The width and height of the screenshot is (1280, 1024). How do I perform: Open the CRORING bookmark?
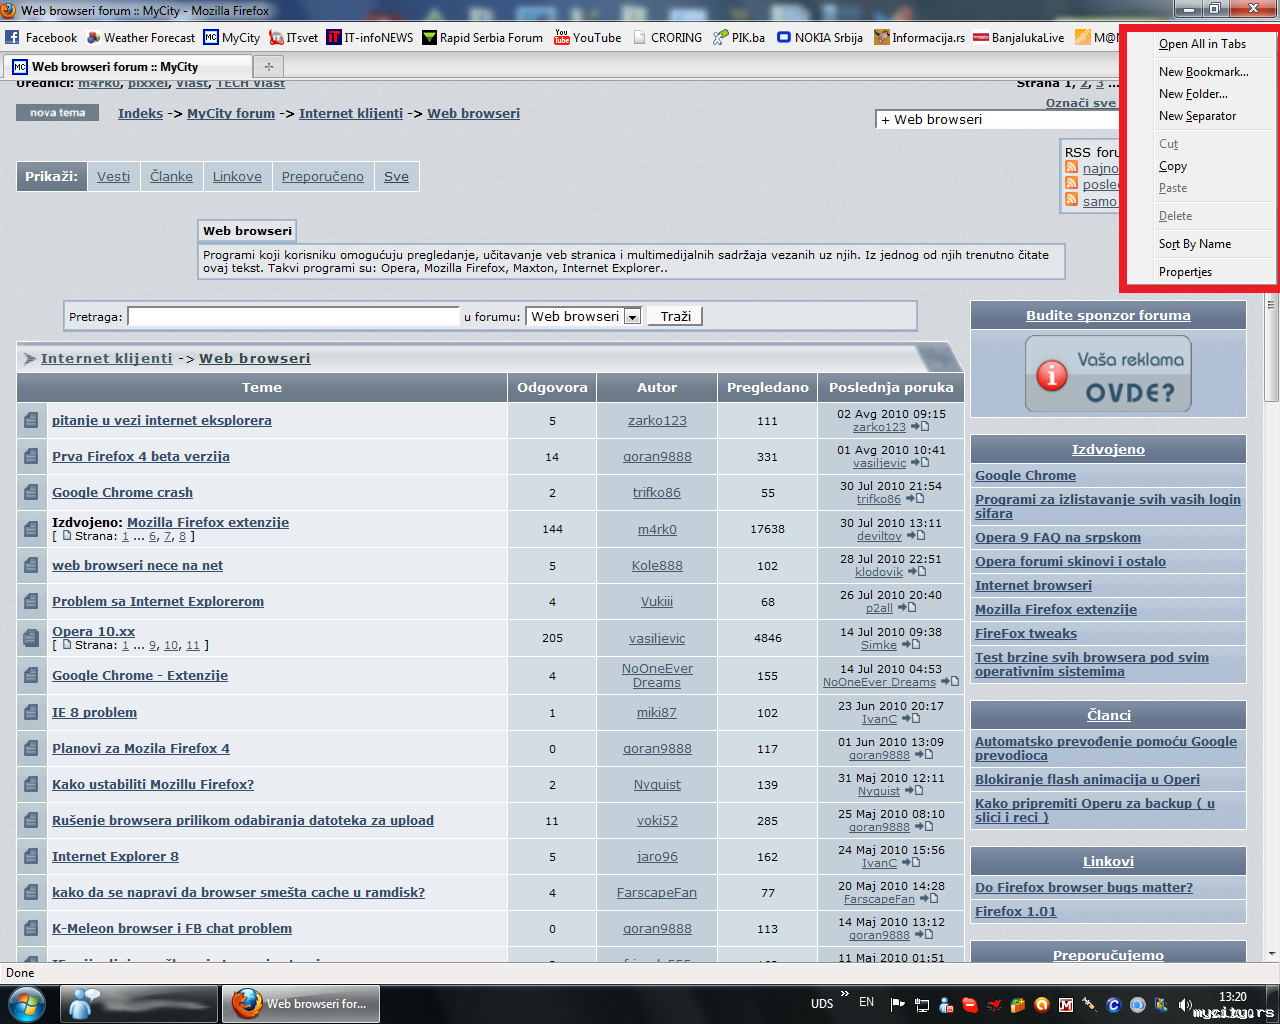(667, 38)
